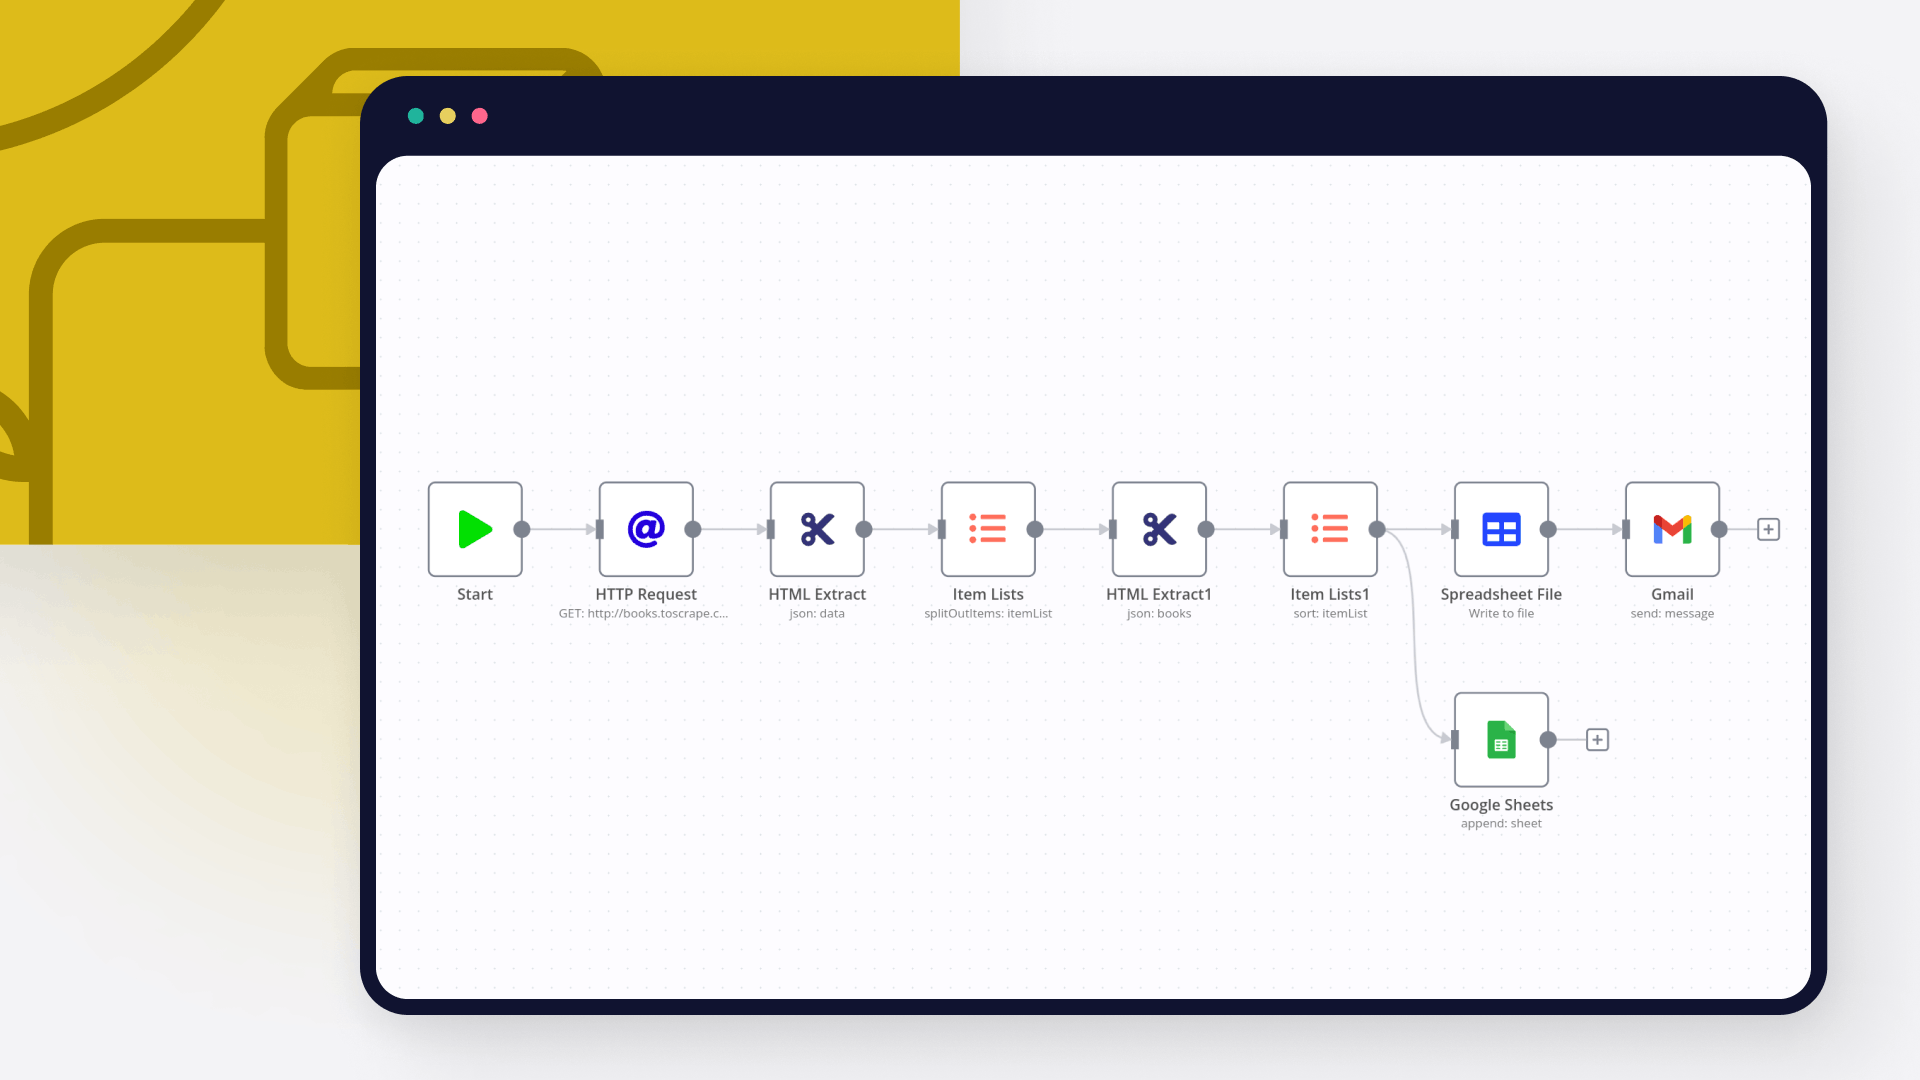Open the HTTP Request node
This screenshot has height=1080, width=1920.
click(646, 529)
